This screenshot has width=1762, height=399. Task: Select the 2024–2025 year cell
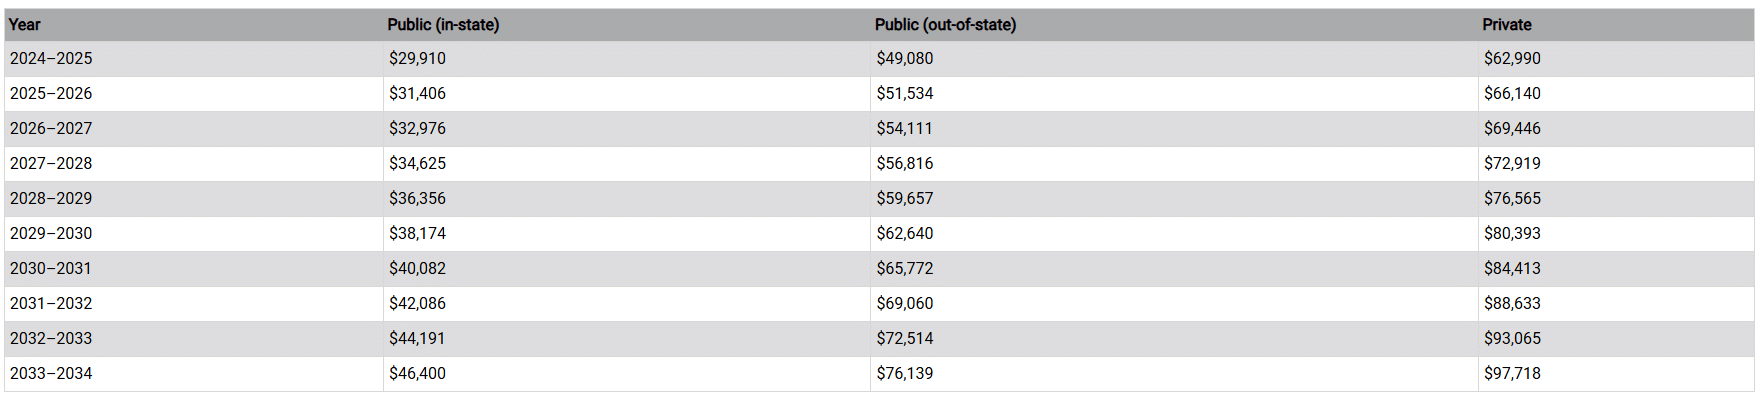pos(194,59)
